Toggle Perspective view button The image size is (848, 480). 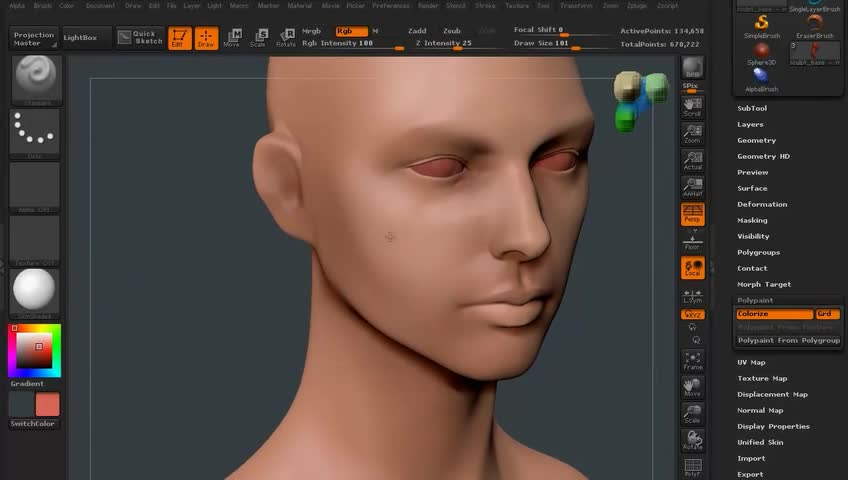coord(692,214)
